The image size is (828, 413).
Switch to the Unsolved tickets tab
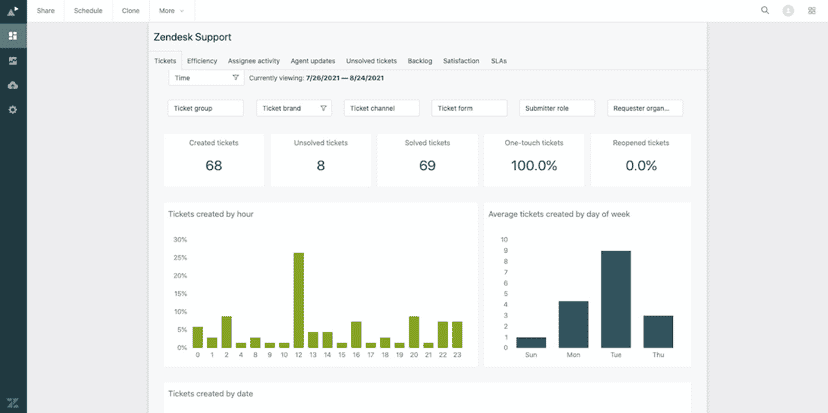pos(372,61)
